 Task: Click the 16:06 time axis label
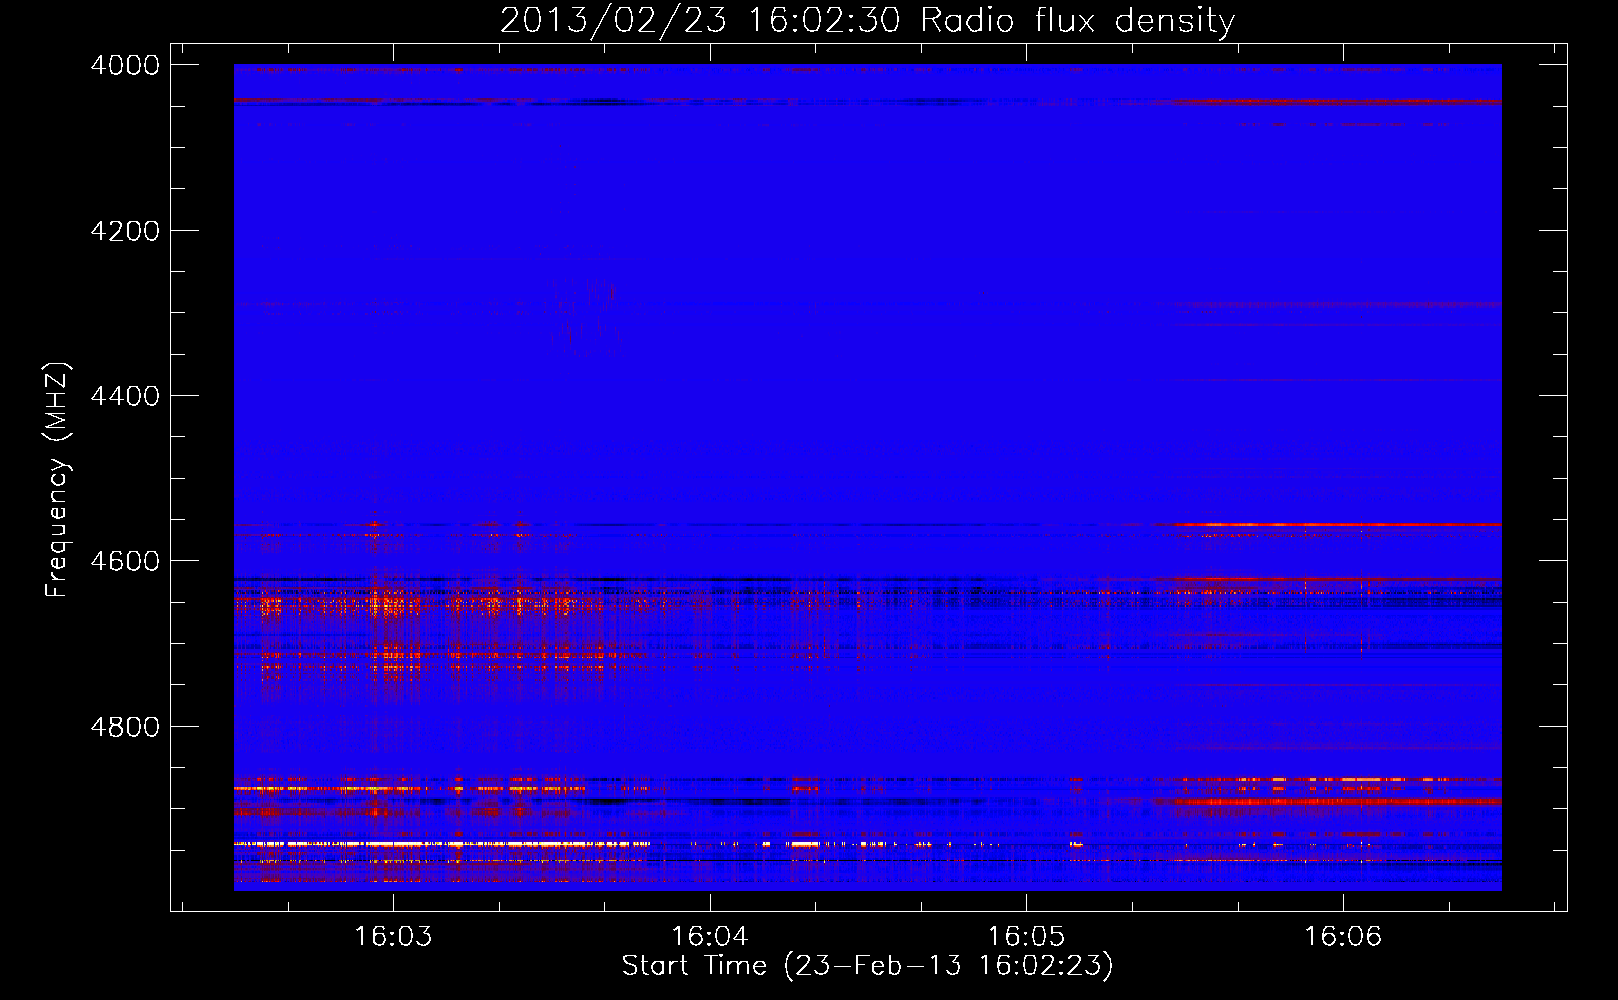pos(1342,936)
